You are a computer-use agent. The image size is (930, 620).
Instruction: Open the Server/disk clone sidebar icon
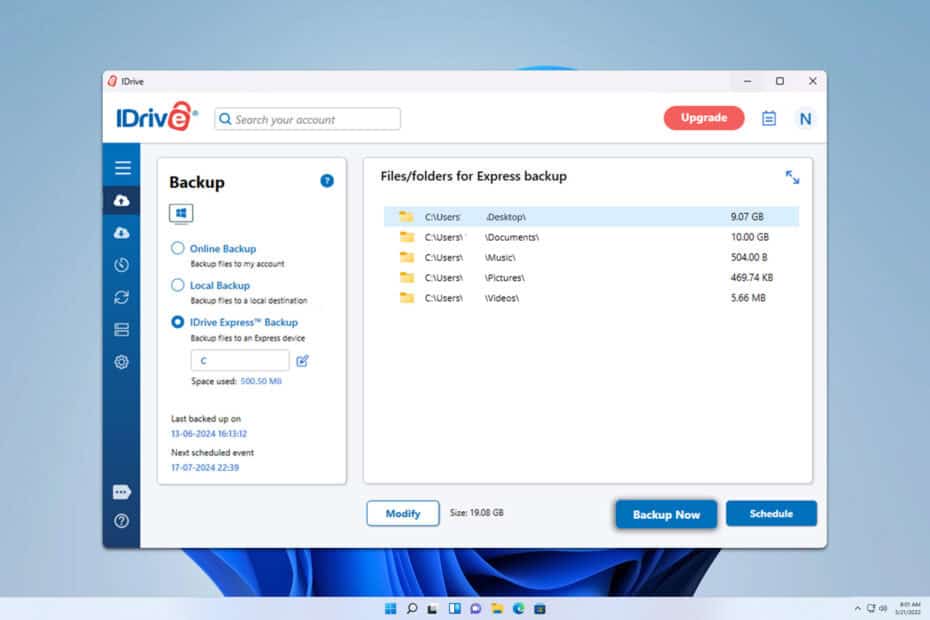pyautogui.click(x=122, y=329)
